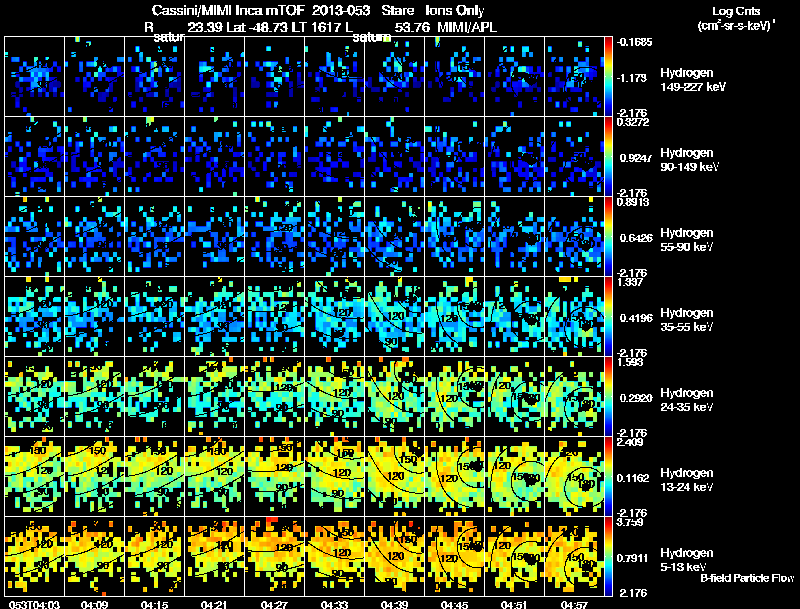Click the 1.337 color scale value

tap(631, 282)
